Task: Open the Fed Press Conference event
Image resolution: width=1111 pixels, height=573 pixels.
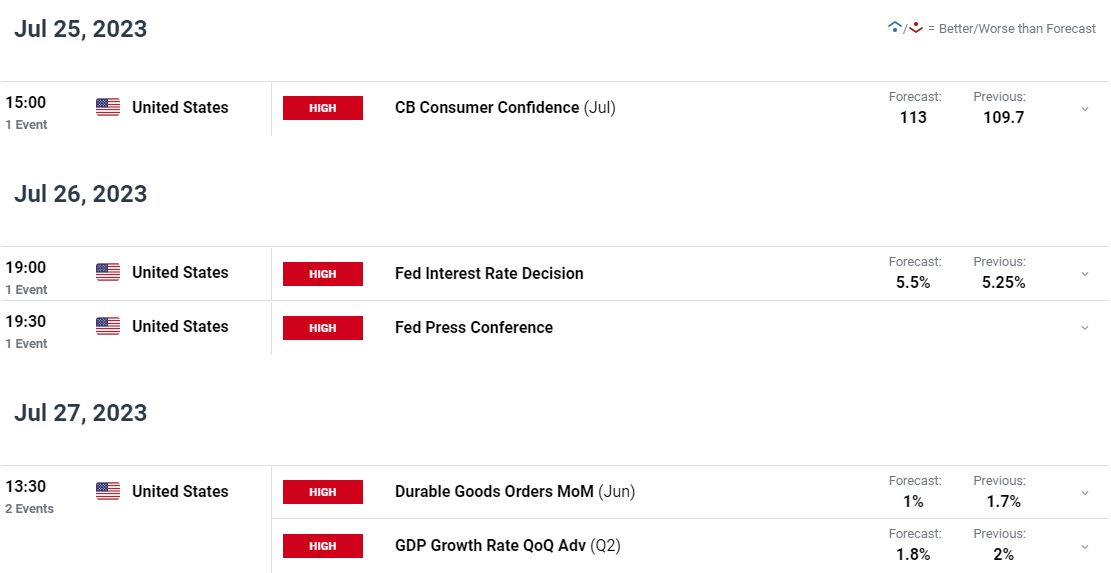Action: click(x=474, y=327)
